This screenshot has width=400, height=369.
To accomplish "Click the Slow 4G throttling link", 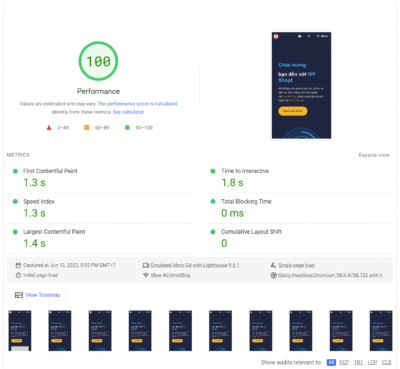I will point(170,275).
